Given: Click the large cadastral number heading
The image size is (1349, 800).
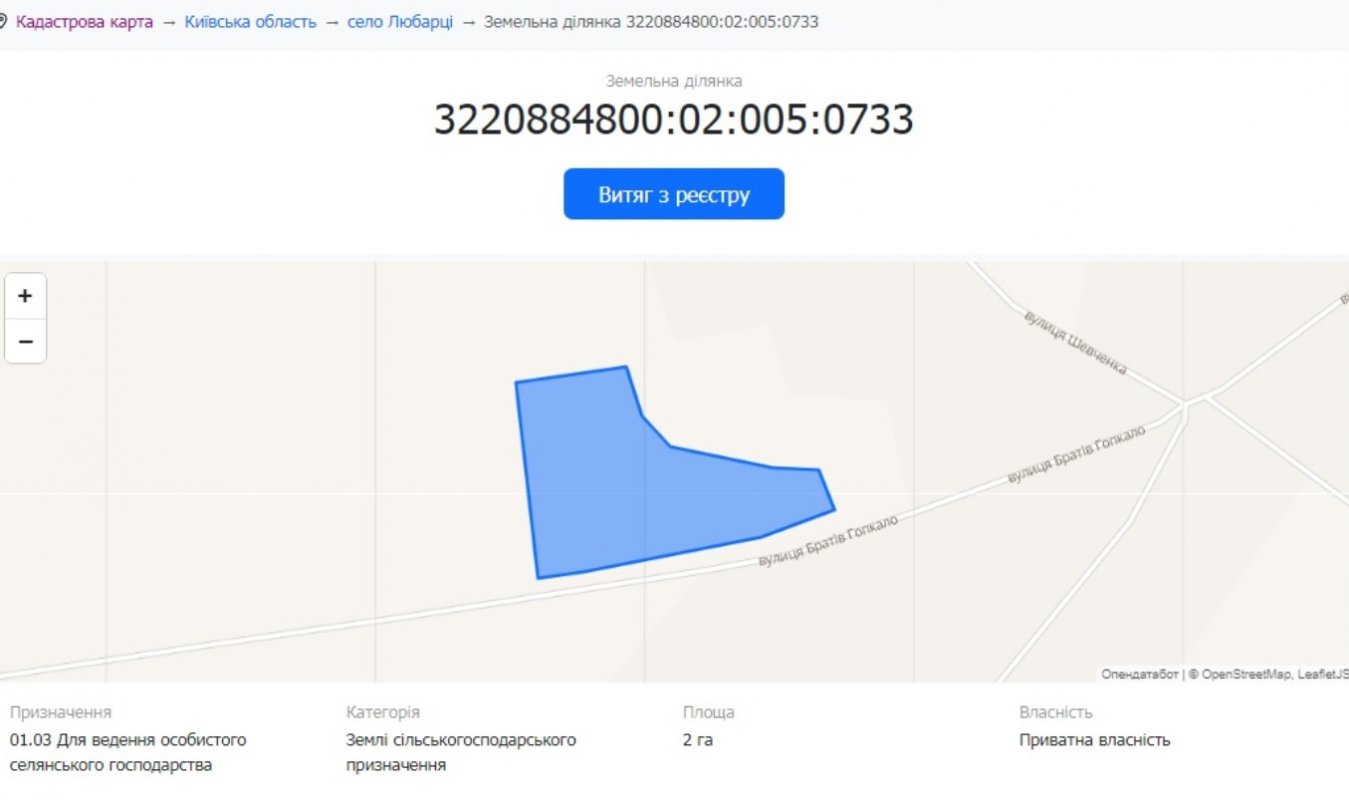Looking at the screenshot, I should click(x=673, y=120).
